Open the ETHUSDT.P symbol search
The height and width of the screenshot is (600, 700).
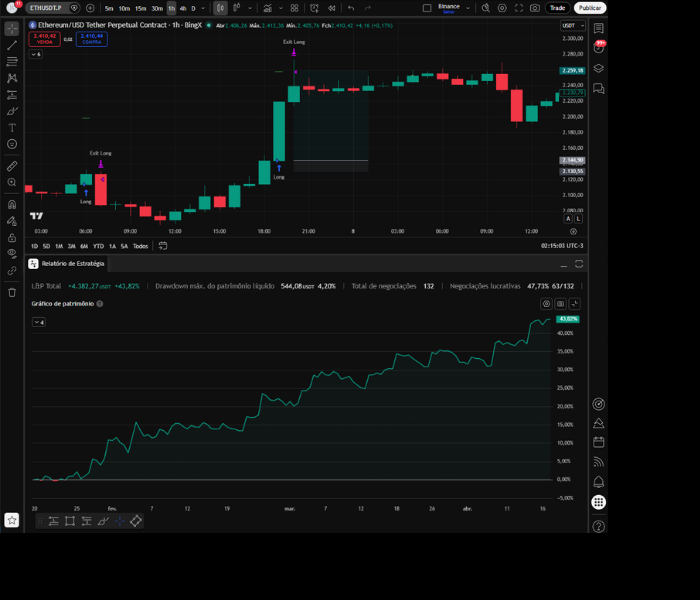(x=46, y=8)
